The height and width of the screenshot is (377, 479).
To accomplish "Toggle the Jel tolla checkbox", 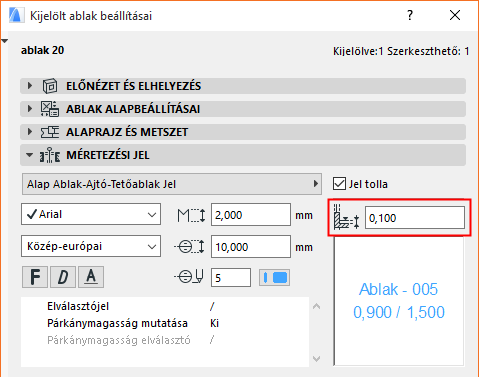I will (x=339, y=184).
